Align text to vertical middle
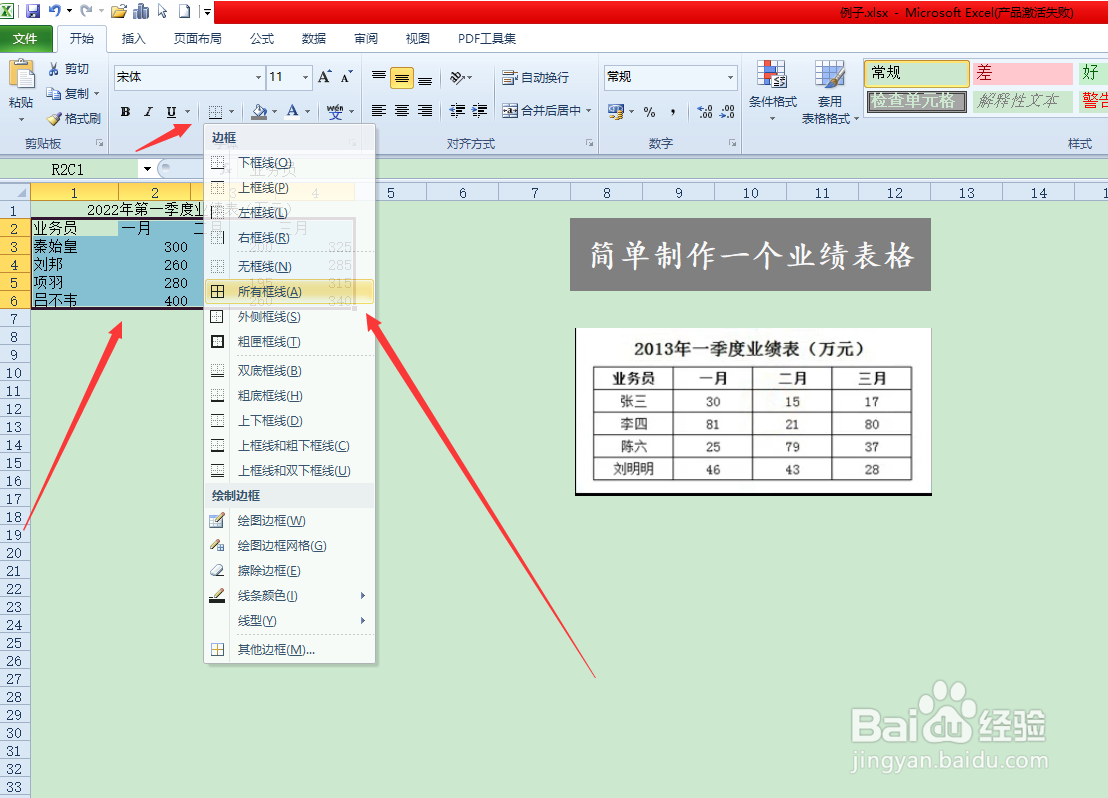1108x798 pixels. (x=402, y=77)
